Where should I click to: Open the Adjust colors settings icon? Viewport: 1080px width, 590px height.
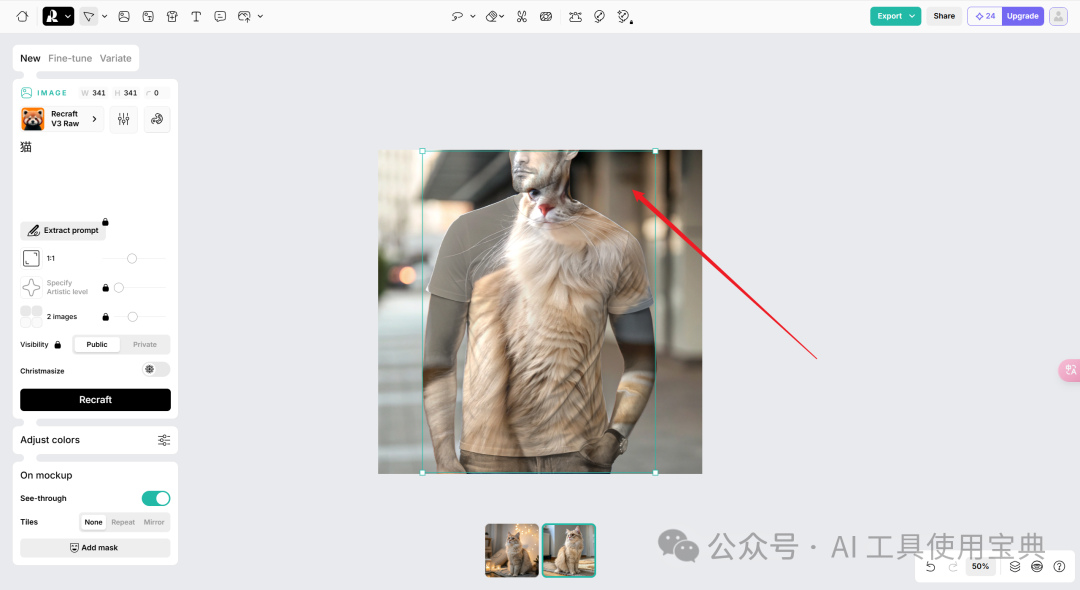pos(164,439)
